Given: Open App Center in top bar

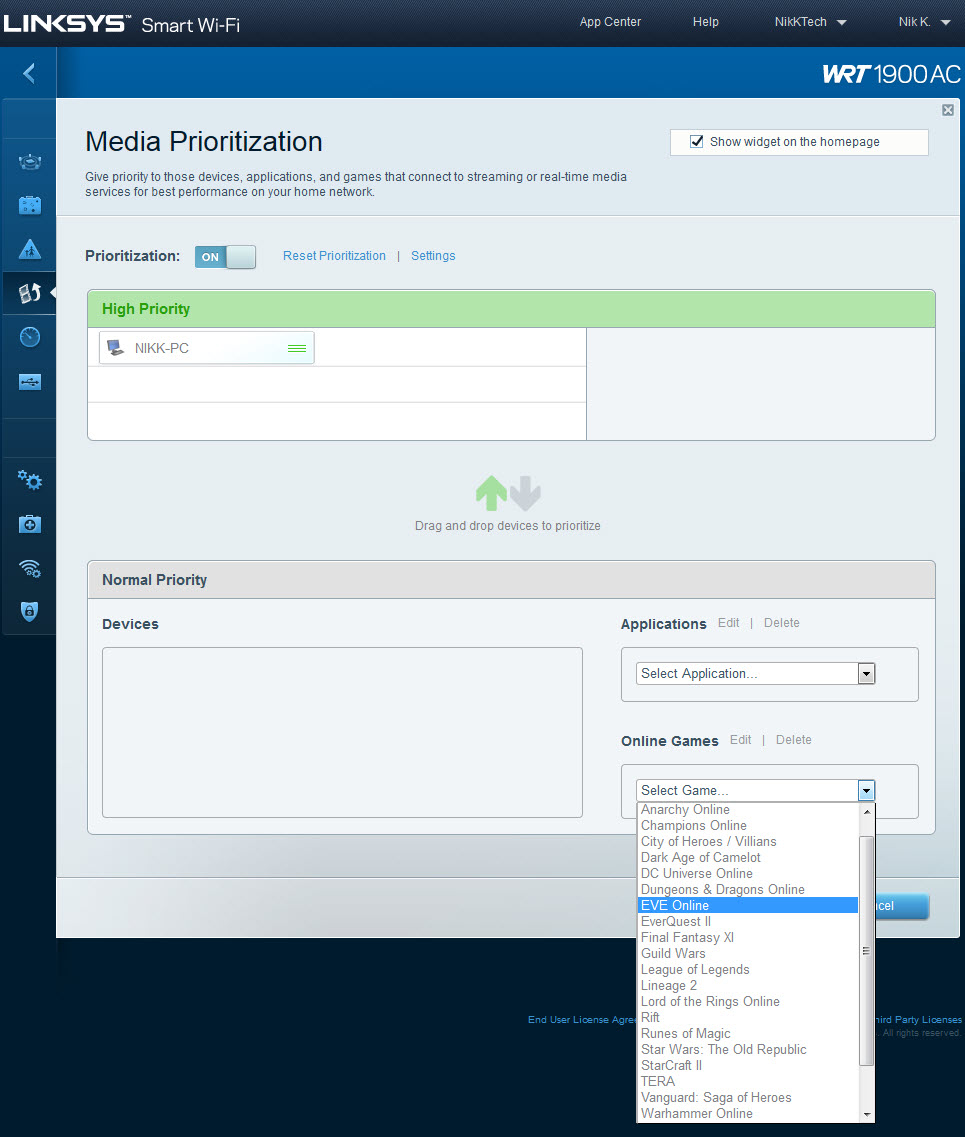Looking at the screenshot, I should [610, 22].
